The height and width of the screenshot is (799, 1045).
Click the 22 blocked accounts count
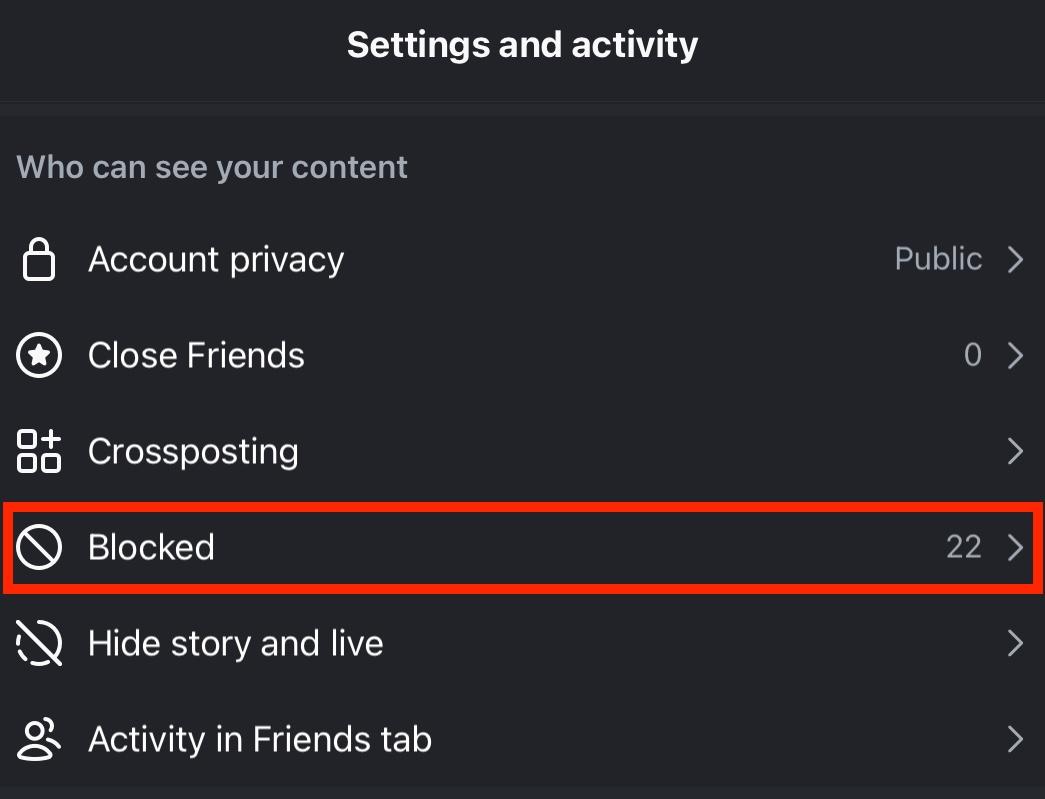963,547
